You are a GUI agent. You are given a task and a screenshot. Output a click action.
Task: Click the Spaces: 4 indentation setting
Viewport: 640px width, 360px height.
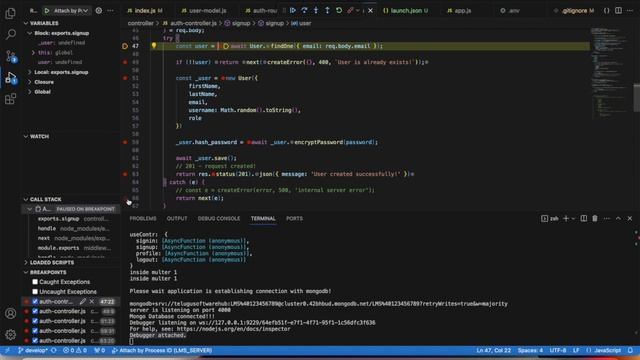coord(530,350)
